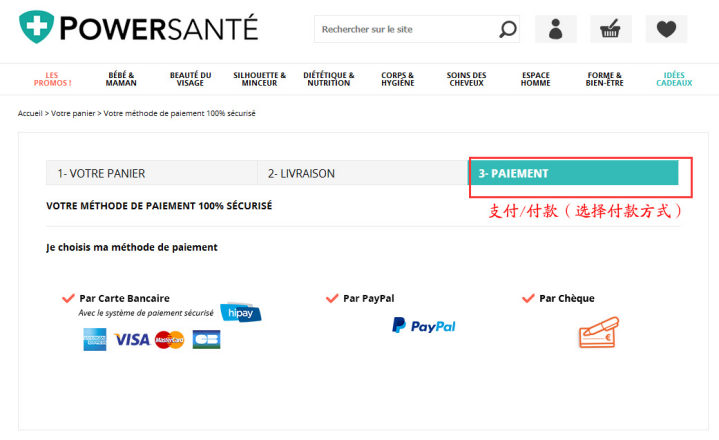Click the cheque payment icon

coord(599,332)
